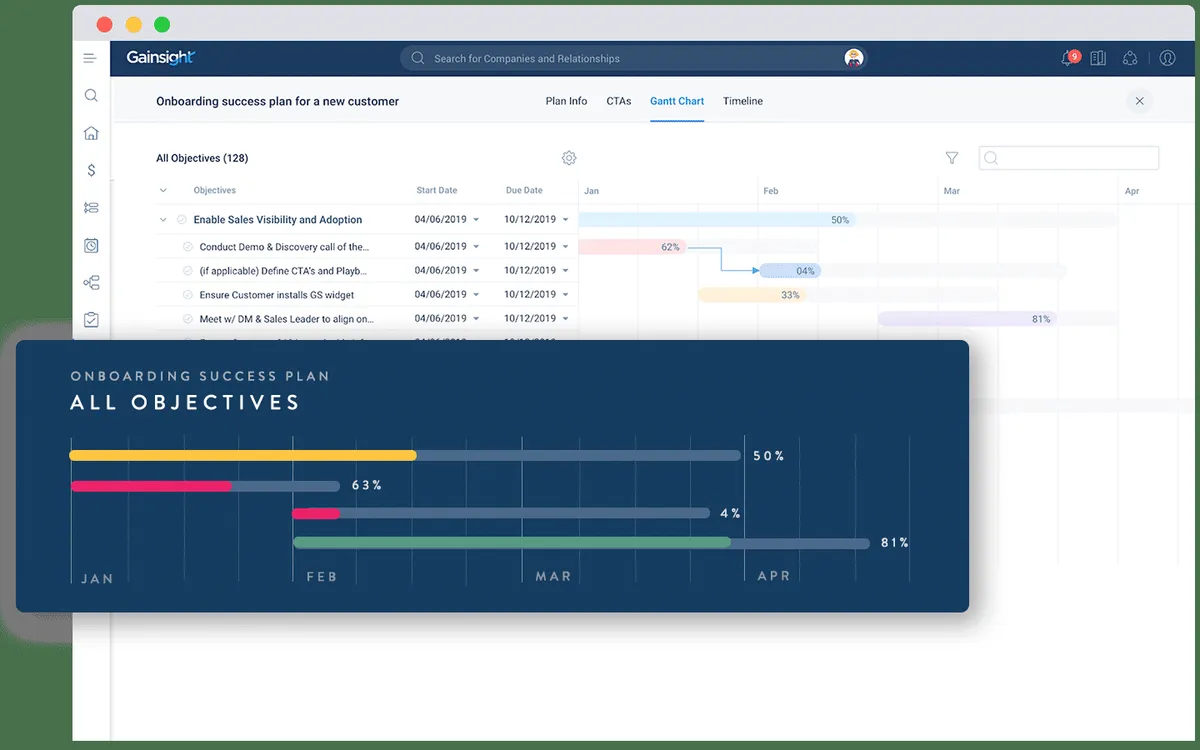The image size is (1200, 750).
Task: Toggle check circle for Enable Sales Visibility and Adoption
Action: point(182,220)
